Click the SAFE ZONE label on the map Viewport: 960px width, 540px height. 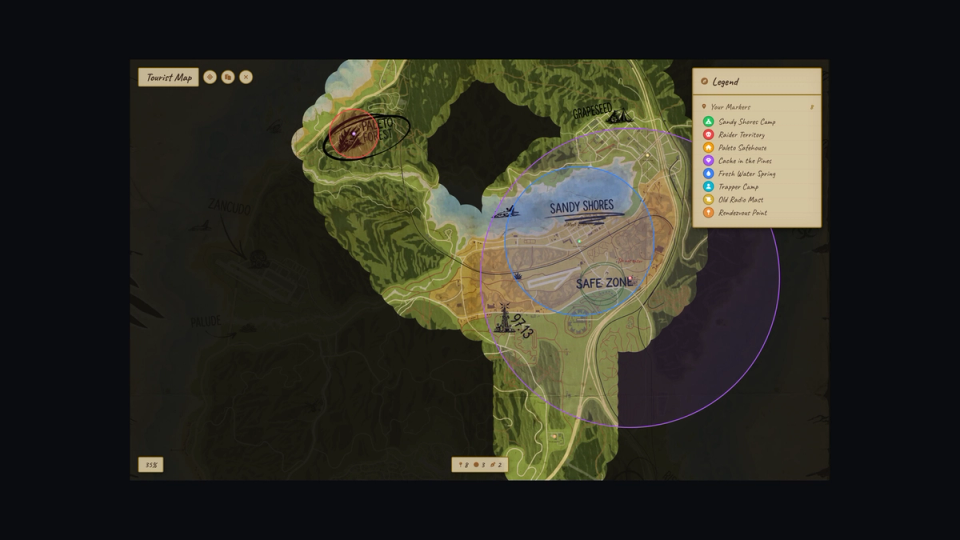[604, 283]
